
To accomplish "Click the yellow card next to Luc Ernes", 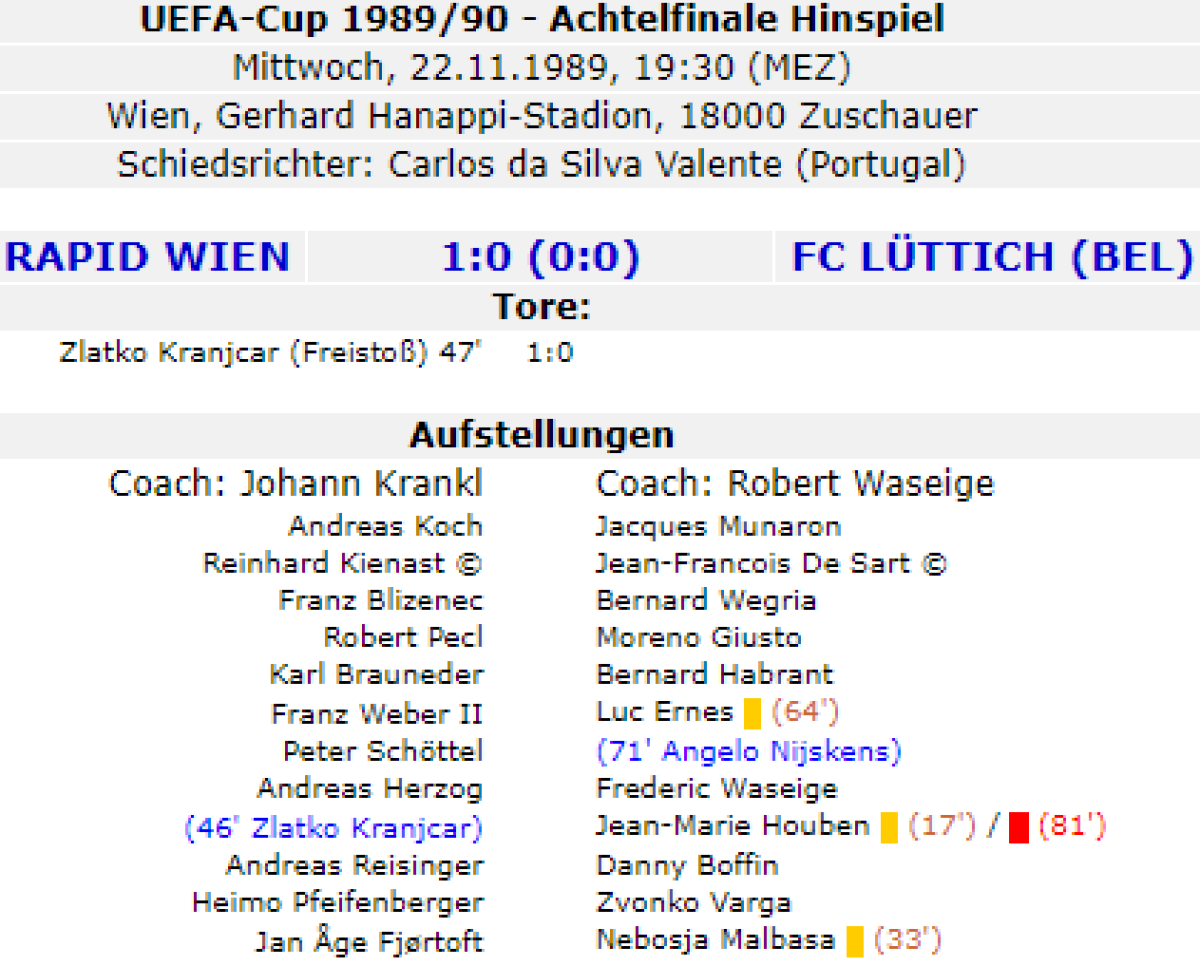I will [x=752, y=713].
